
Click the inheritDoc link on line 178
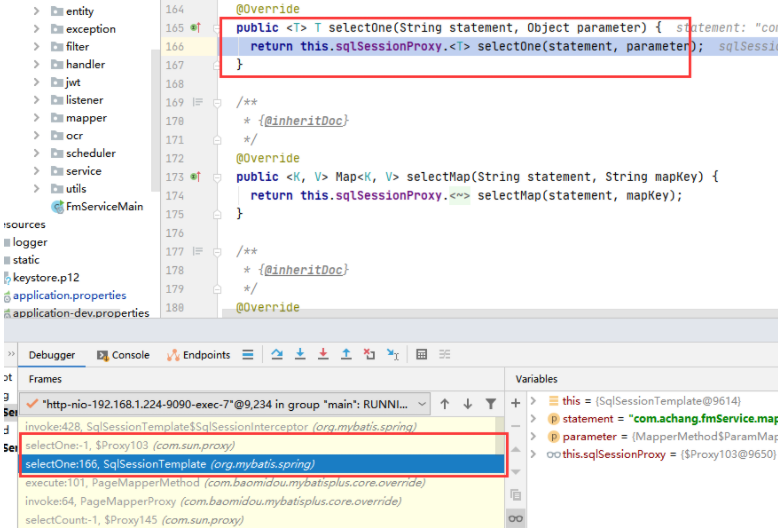click(303, 270)
